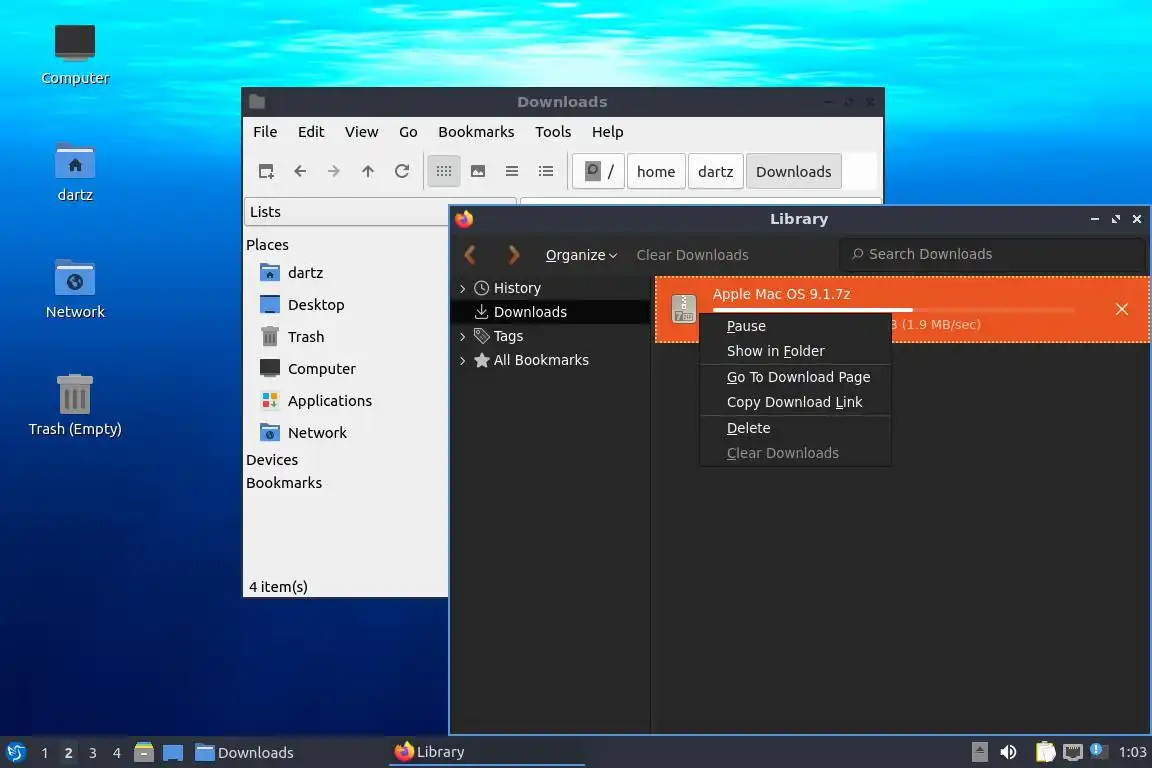Open volume control in system tray
This screenshot has height=768, width=1152.
[1009, 752]
